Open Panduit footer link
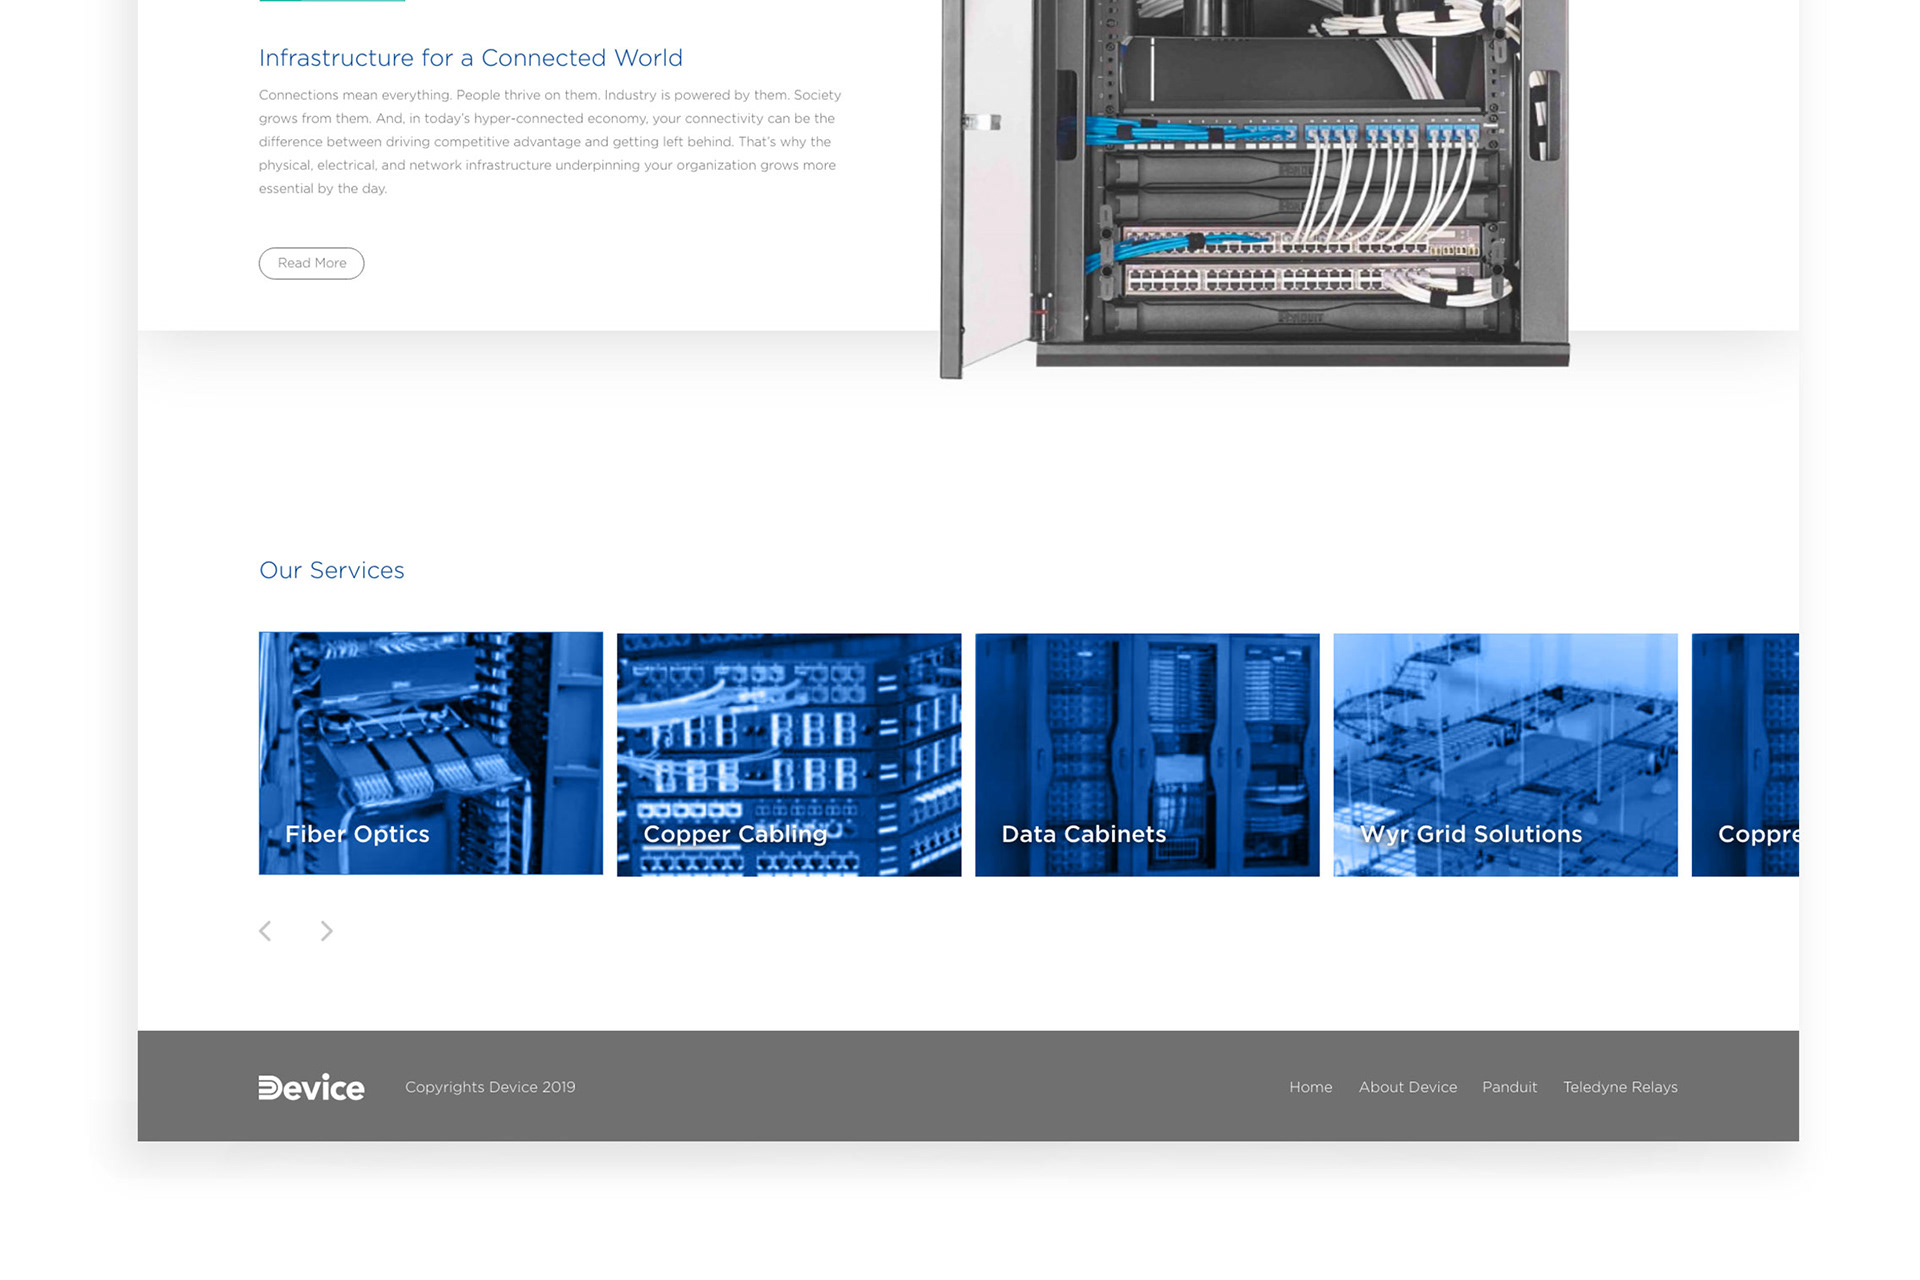The image size is (1920, 1280). coord(1509,1087)
